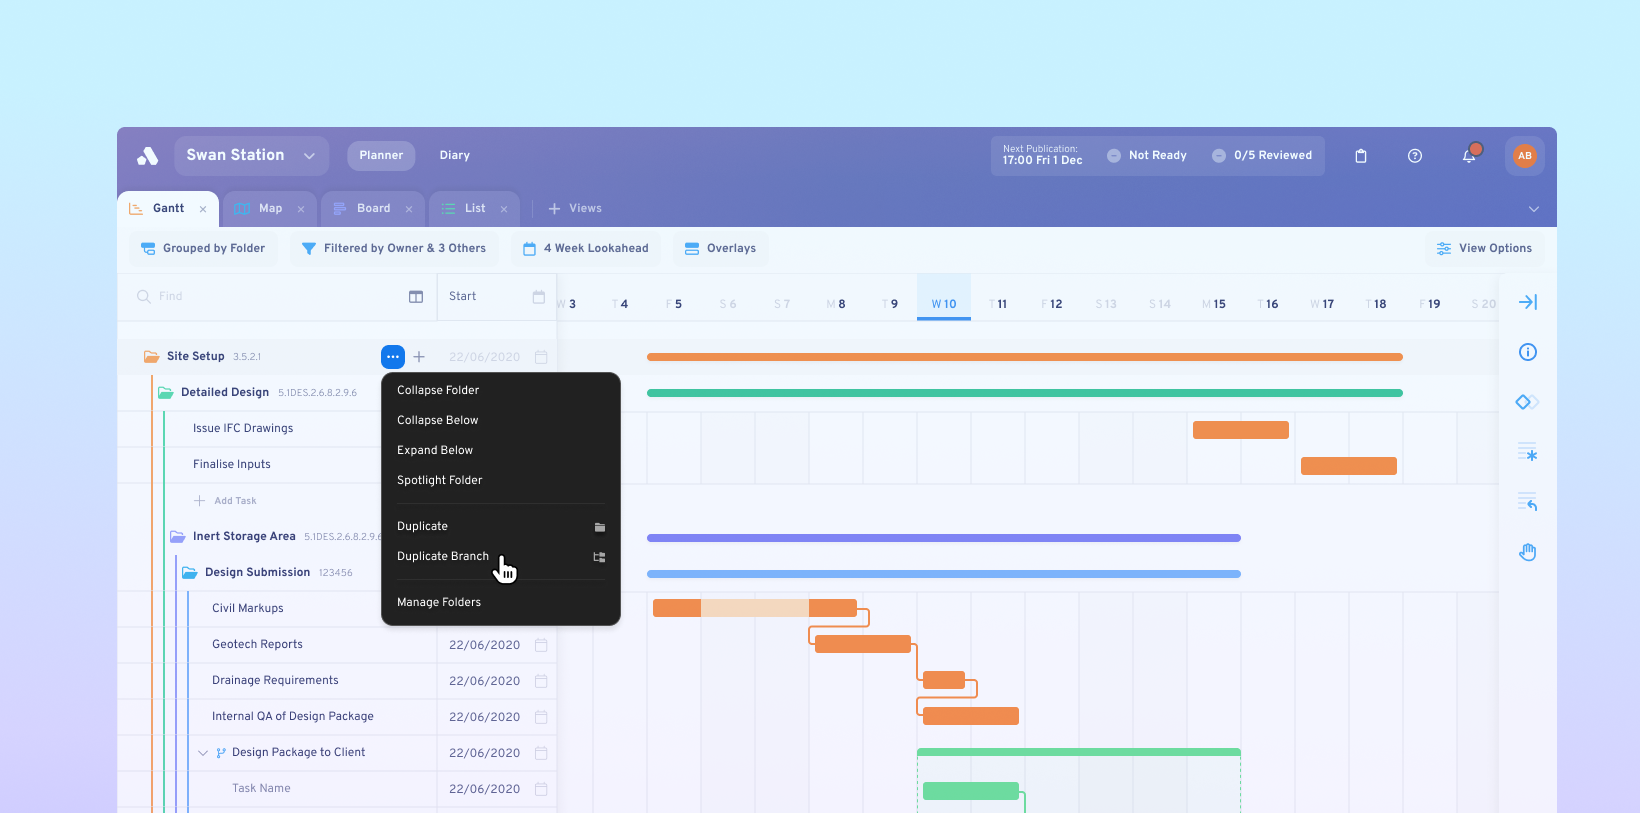1640x813 pixels.
Task: Click the Add Task link under Detailed Design
Action: click(x=234, y=501)
